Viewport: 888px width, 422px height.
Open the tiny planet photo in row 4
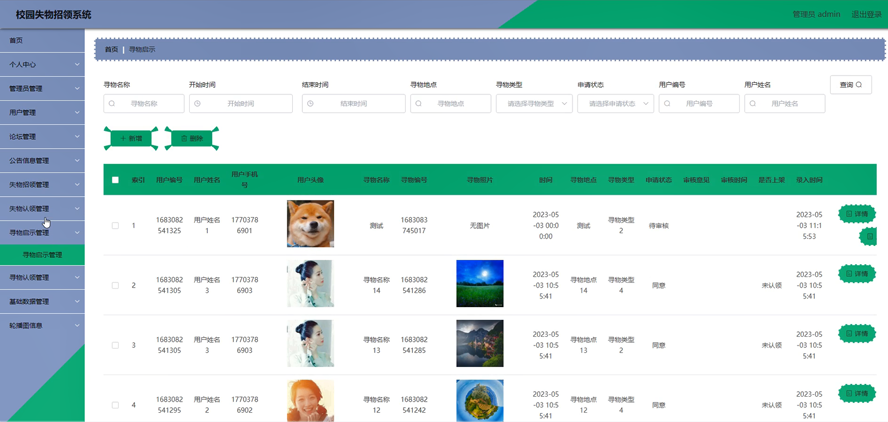click(x=480, y=401)
